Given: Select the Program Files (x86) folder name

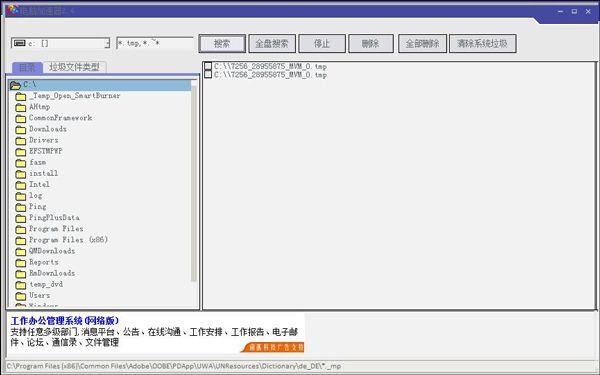Looking at the screenshot, I should pyautogui.click(x=68, y=240).
